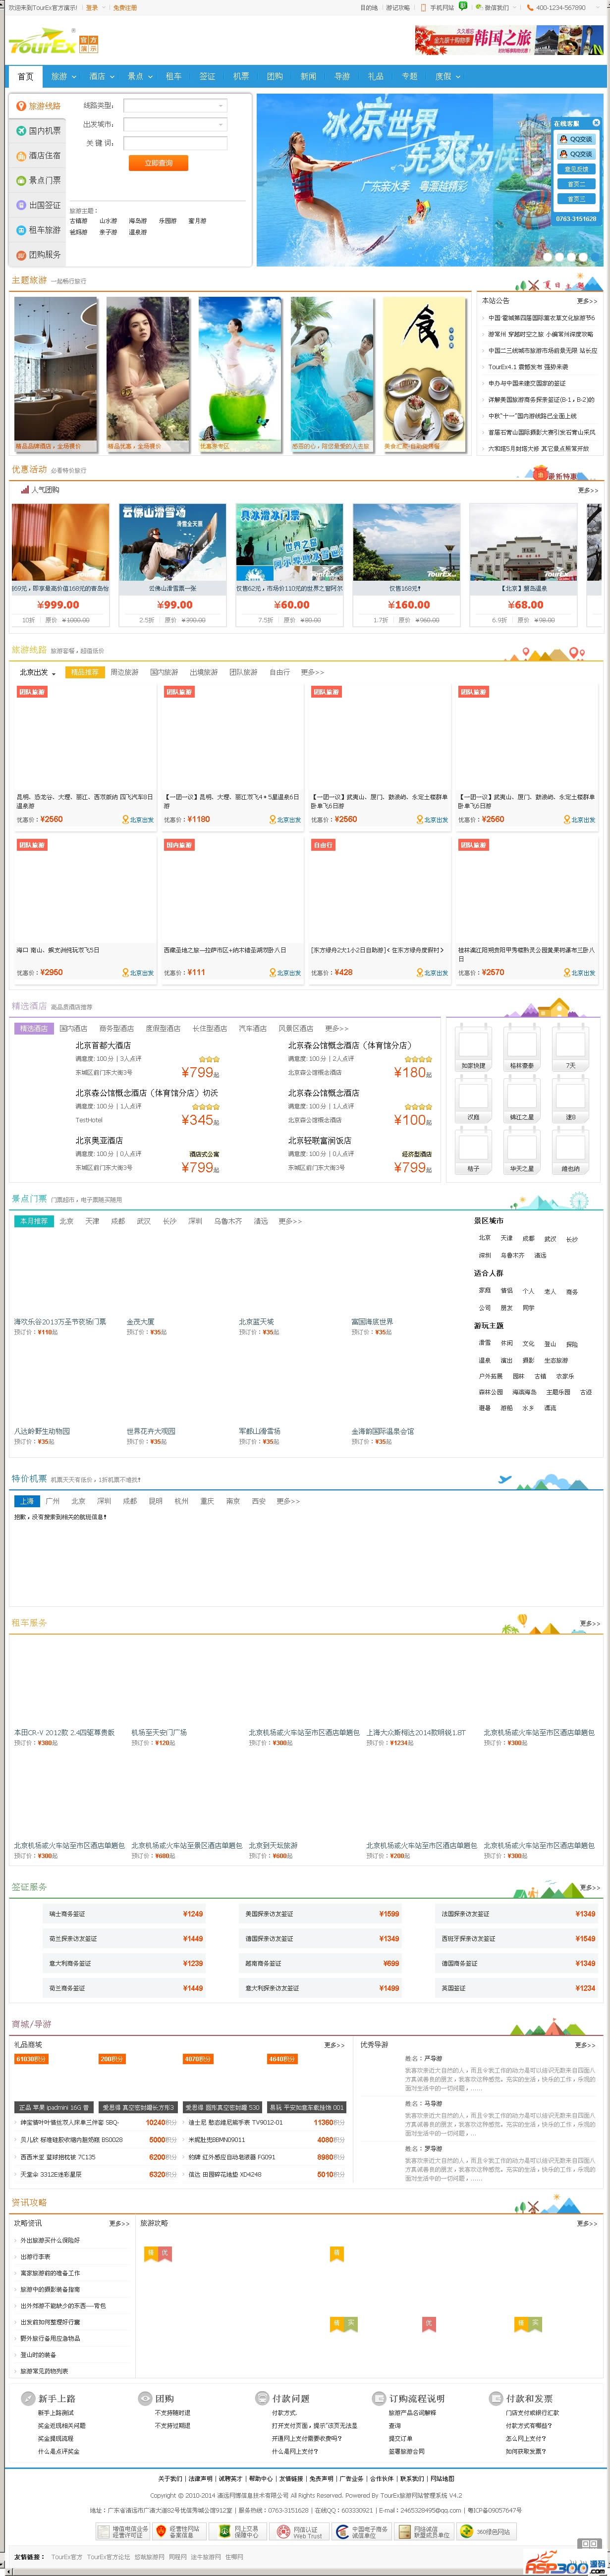Choose 租车旅游 in the search sidebar
Screen dimensions: 610x2576
point(38,230)
